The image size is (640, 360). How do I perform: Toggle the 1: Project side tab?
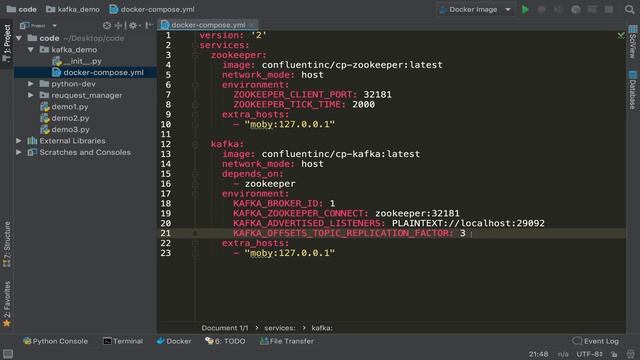point(7,43)
